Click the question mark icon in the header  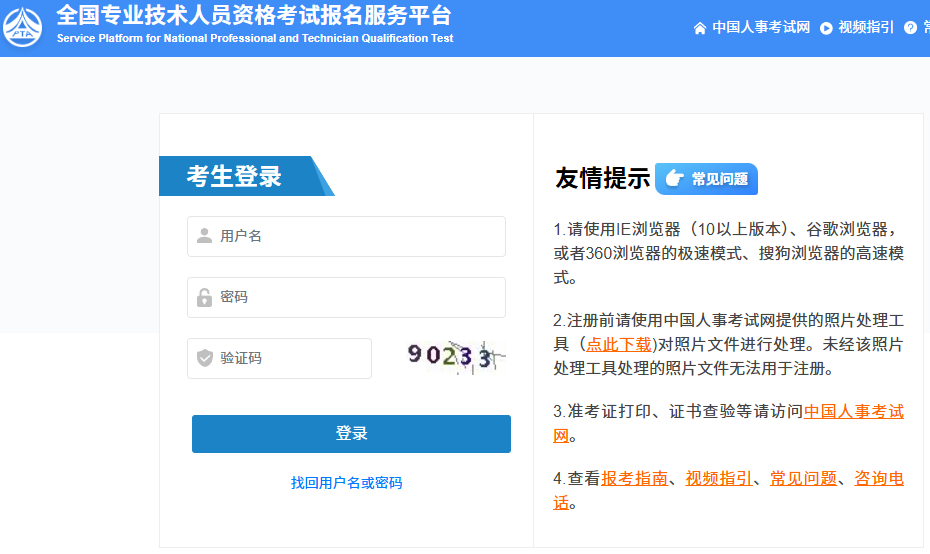(x=910, y=28)
